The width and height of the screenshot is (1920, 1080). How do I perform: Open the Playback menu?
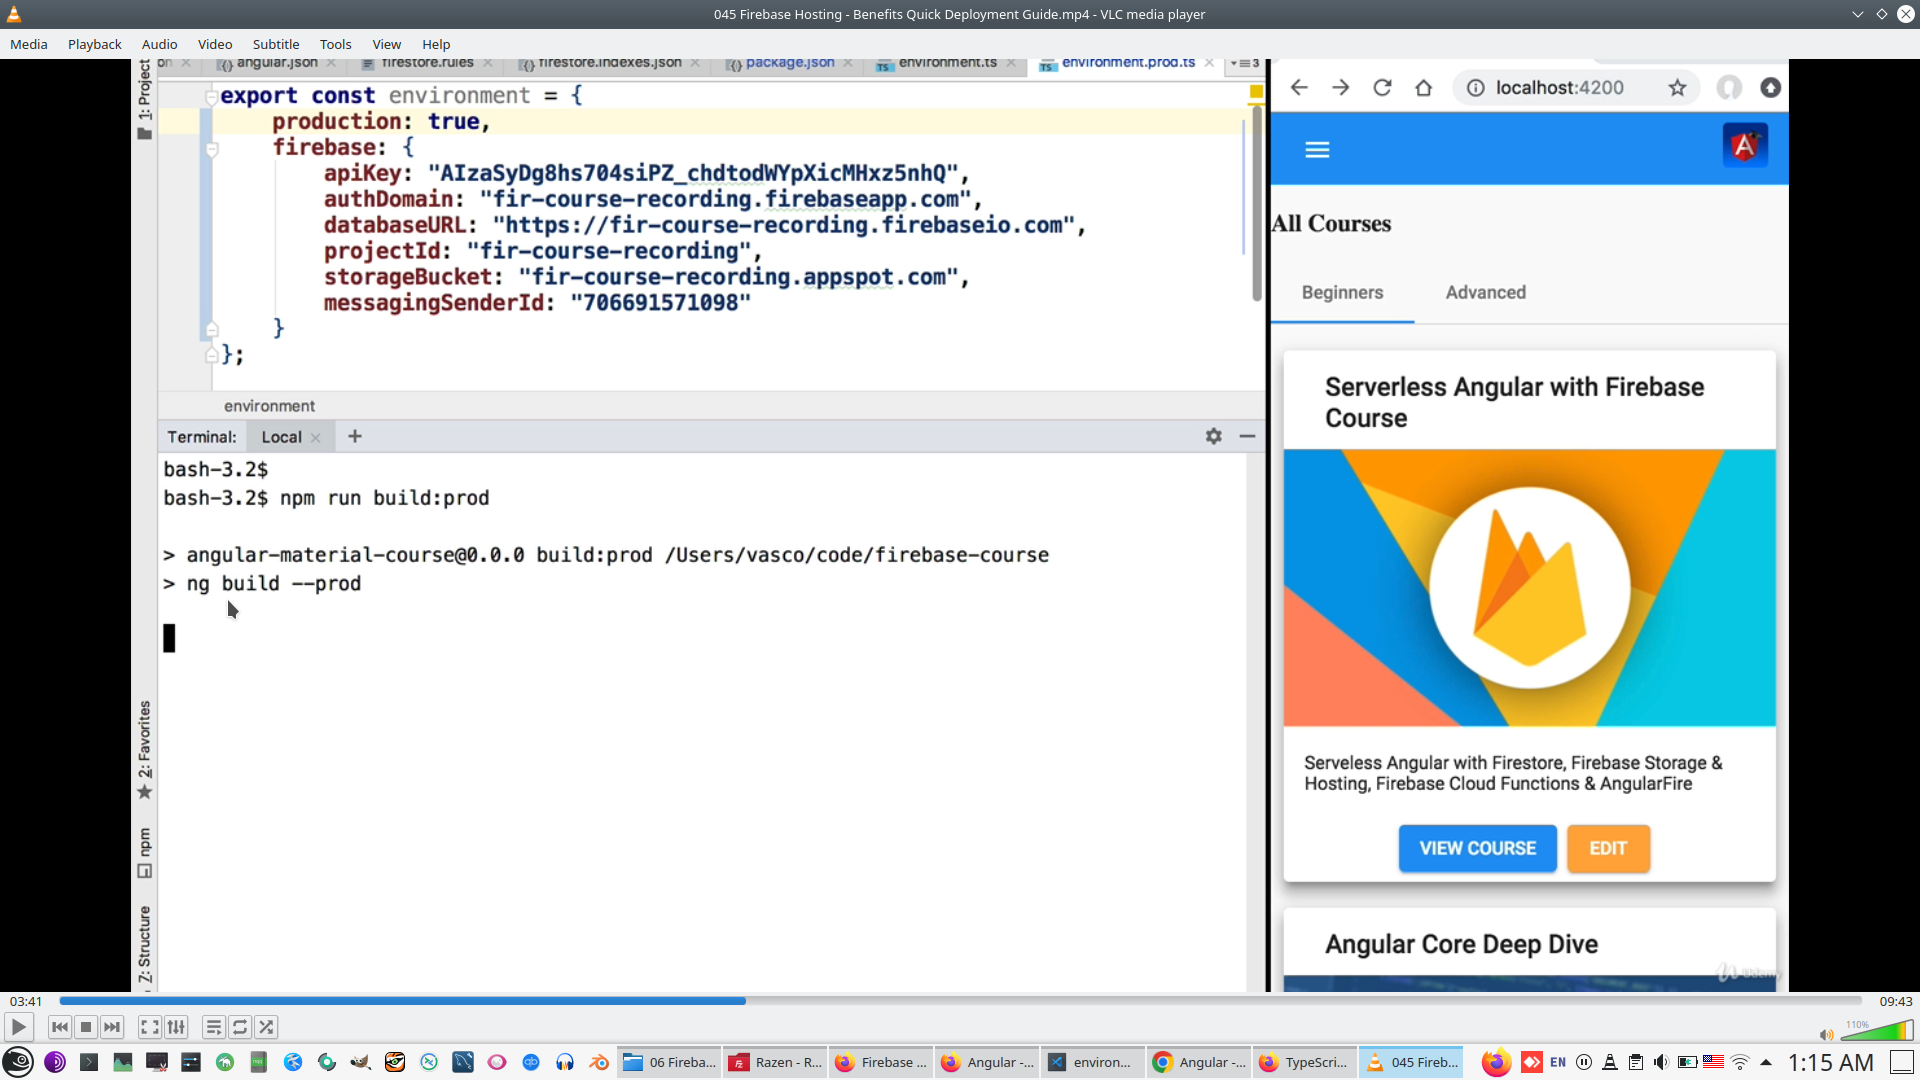94,44
